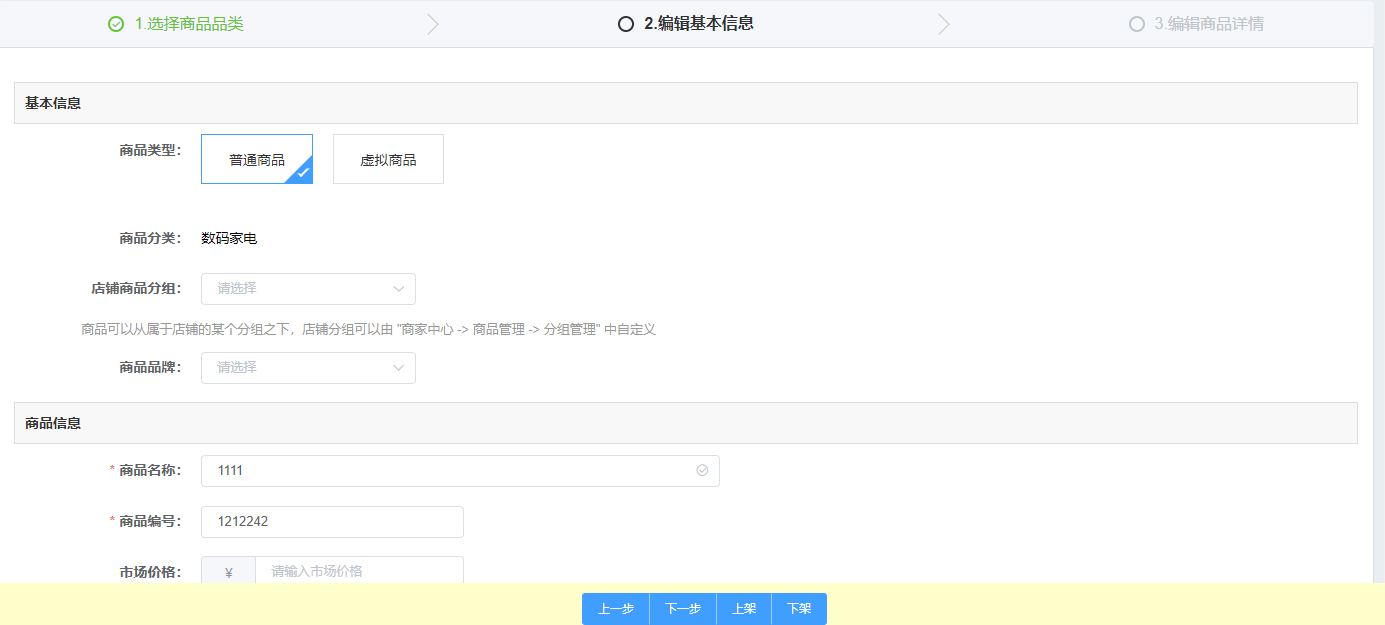1385x625 pixels.
Task: Click the check icon inside 商品名称 field
Action: [702, 470]
